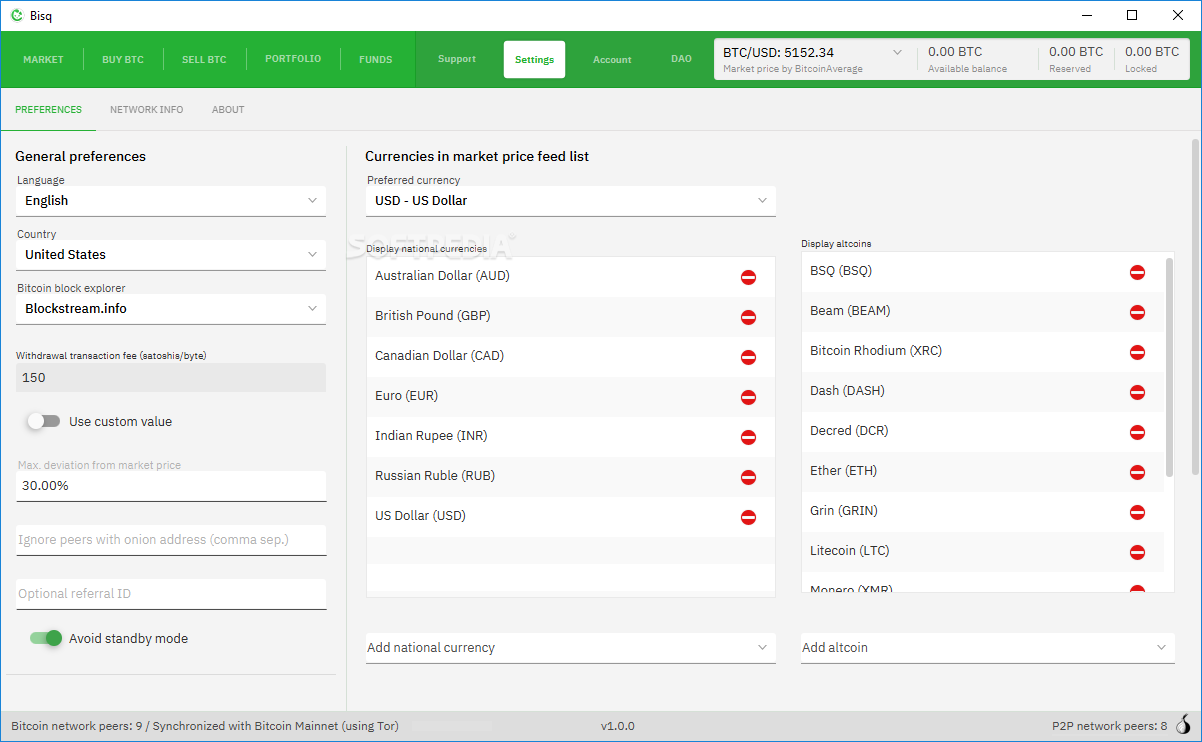The image size is (1202, 742).
Task: Open the Add altcoin dropdown
Action: [988, 647]
